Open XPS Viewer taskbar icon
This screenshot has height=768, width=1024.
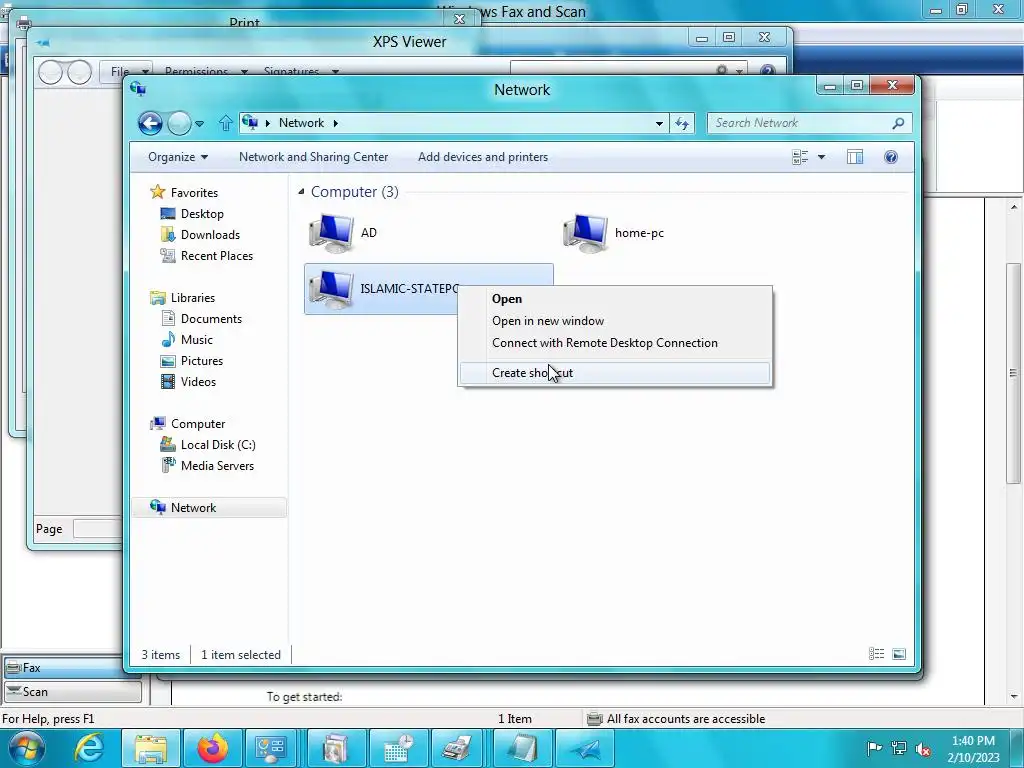click(x=584, y=748)
